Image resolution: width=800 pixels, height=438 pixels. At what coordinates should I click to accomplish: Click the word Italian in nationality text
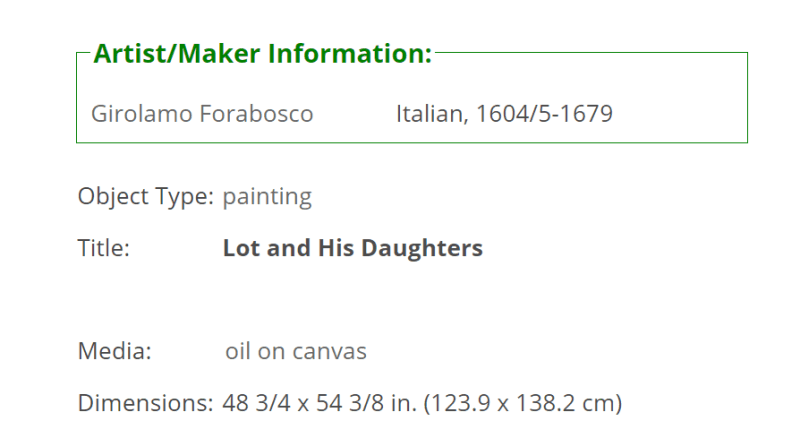432,113
